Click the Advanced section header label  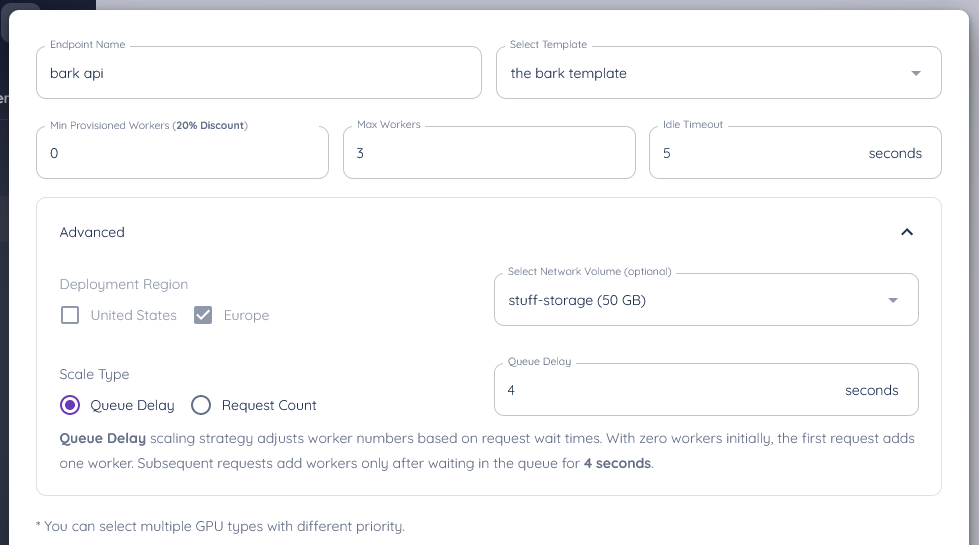pyautogui.click(x=92, y=232)
